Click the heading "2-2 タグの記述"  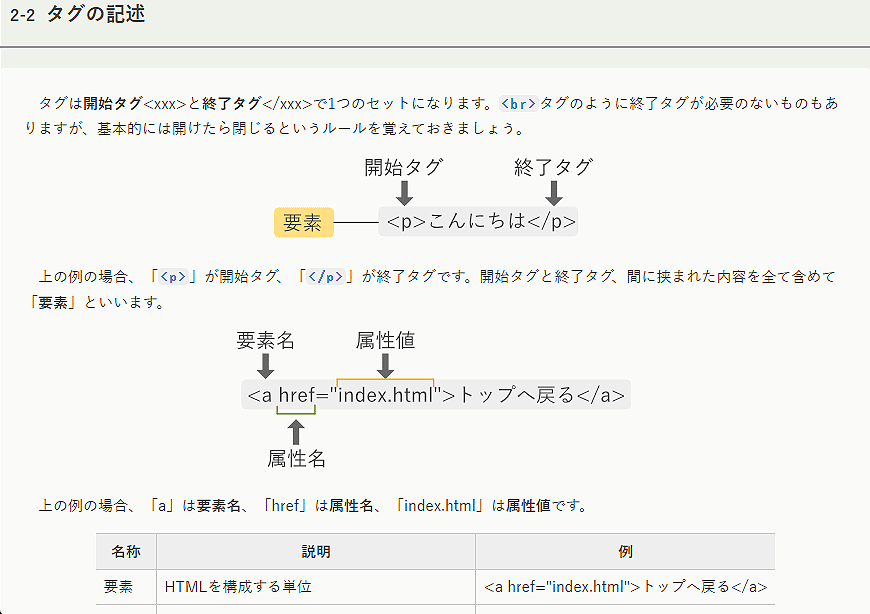(x=78, y=14)
